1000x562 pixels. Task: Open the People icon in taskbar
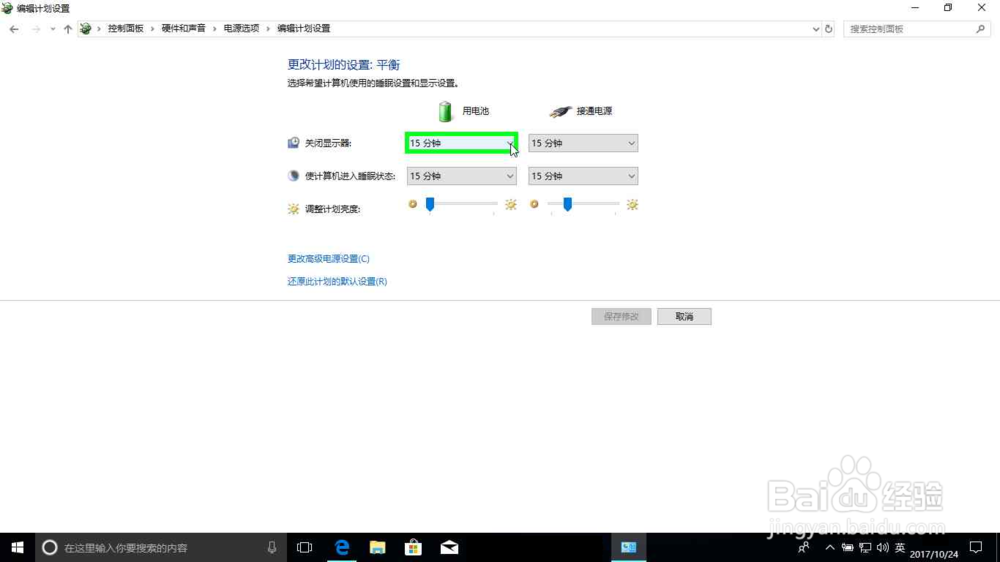804,547
